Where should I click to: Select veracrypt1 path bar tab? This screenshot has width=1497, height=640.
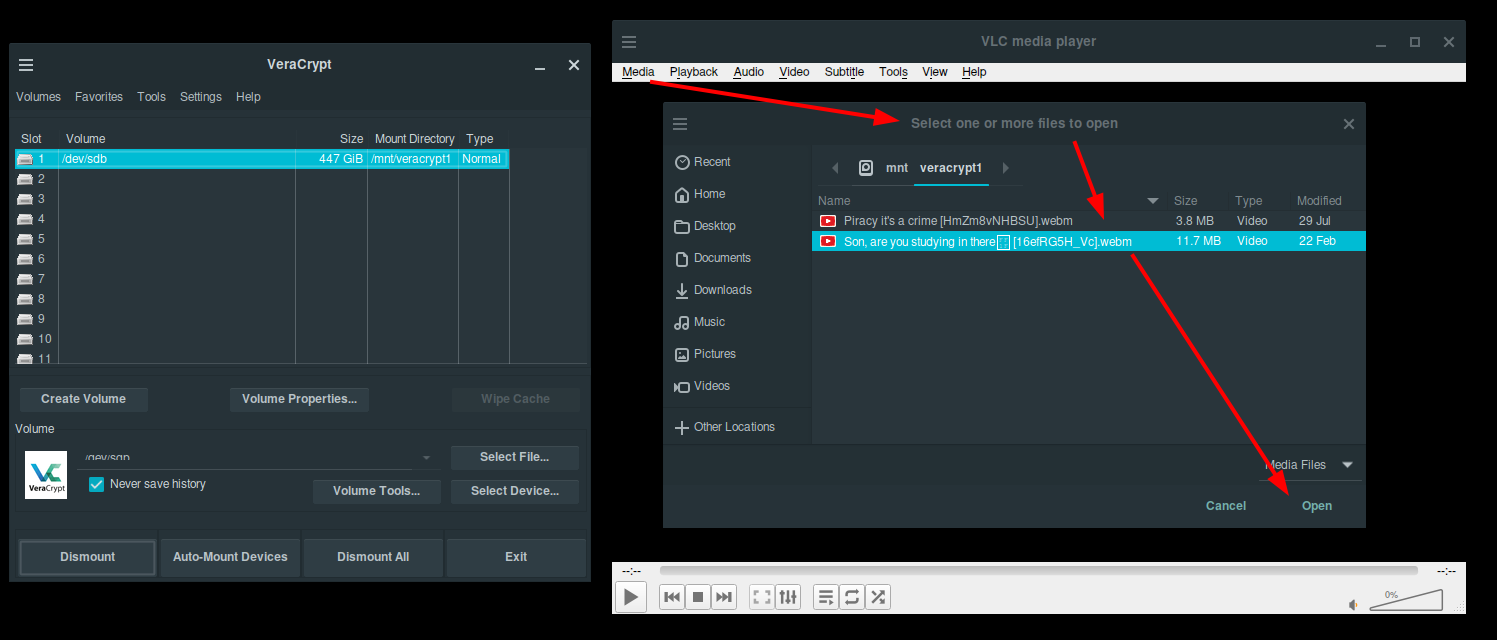[x=951, y=168]
